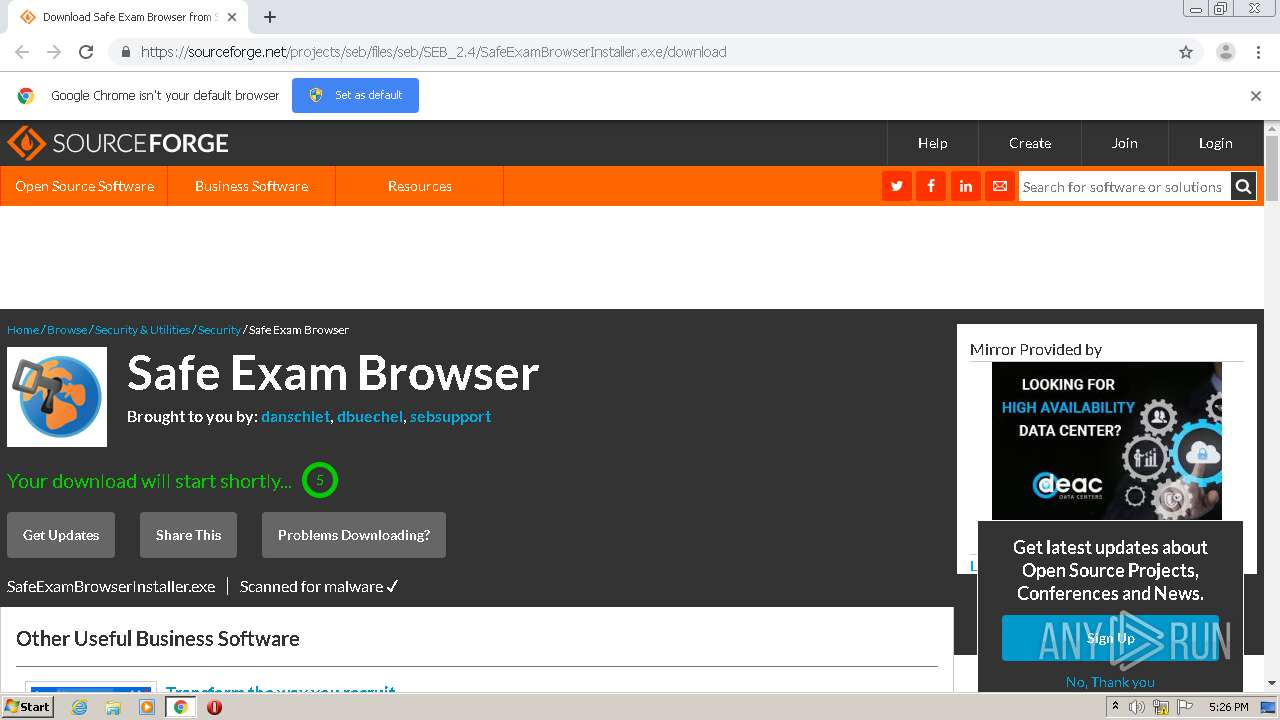The width and height of the screenshot is (1280, 720).
Task: Click the SourceForge logo
Action: pos(118,143)
